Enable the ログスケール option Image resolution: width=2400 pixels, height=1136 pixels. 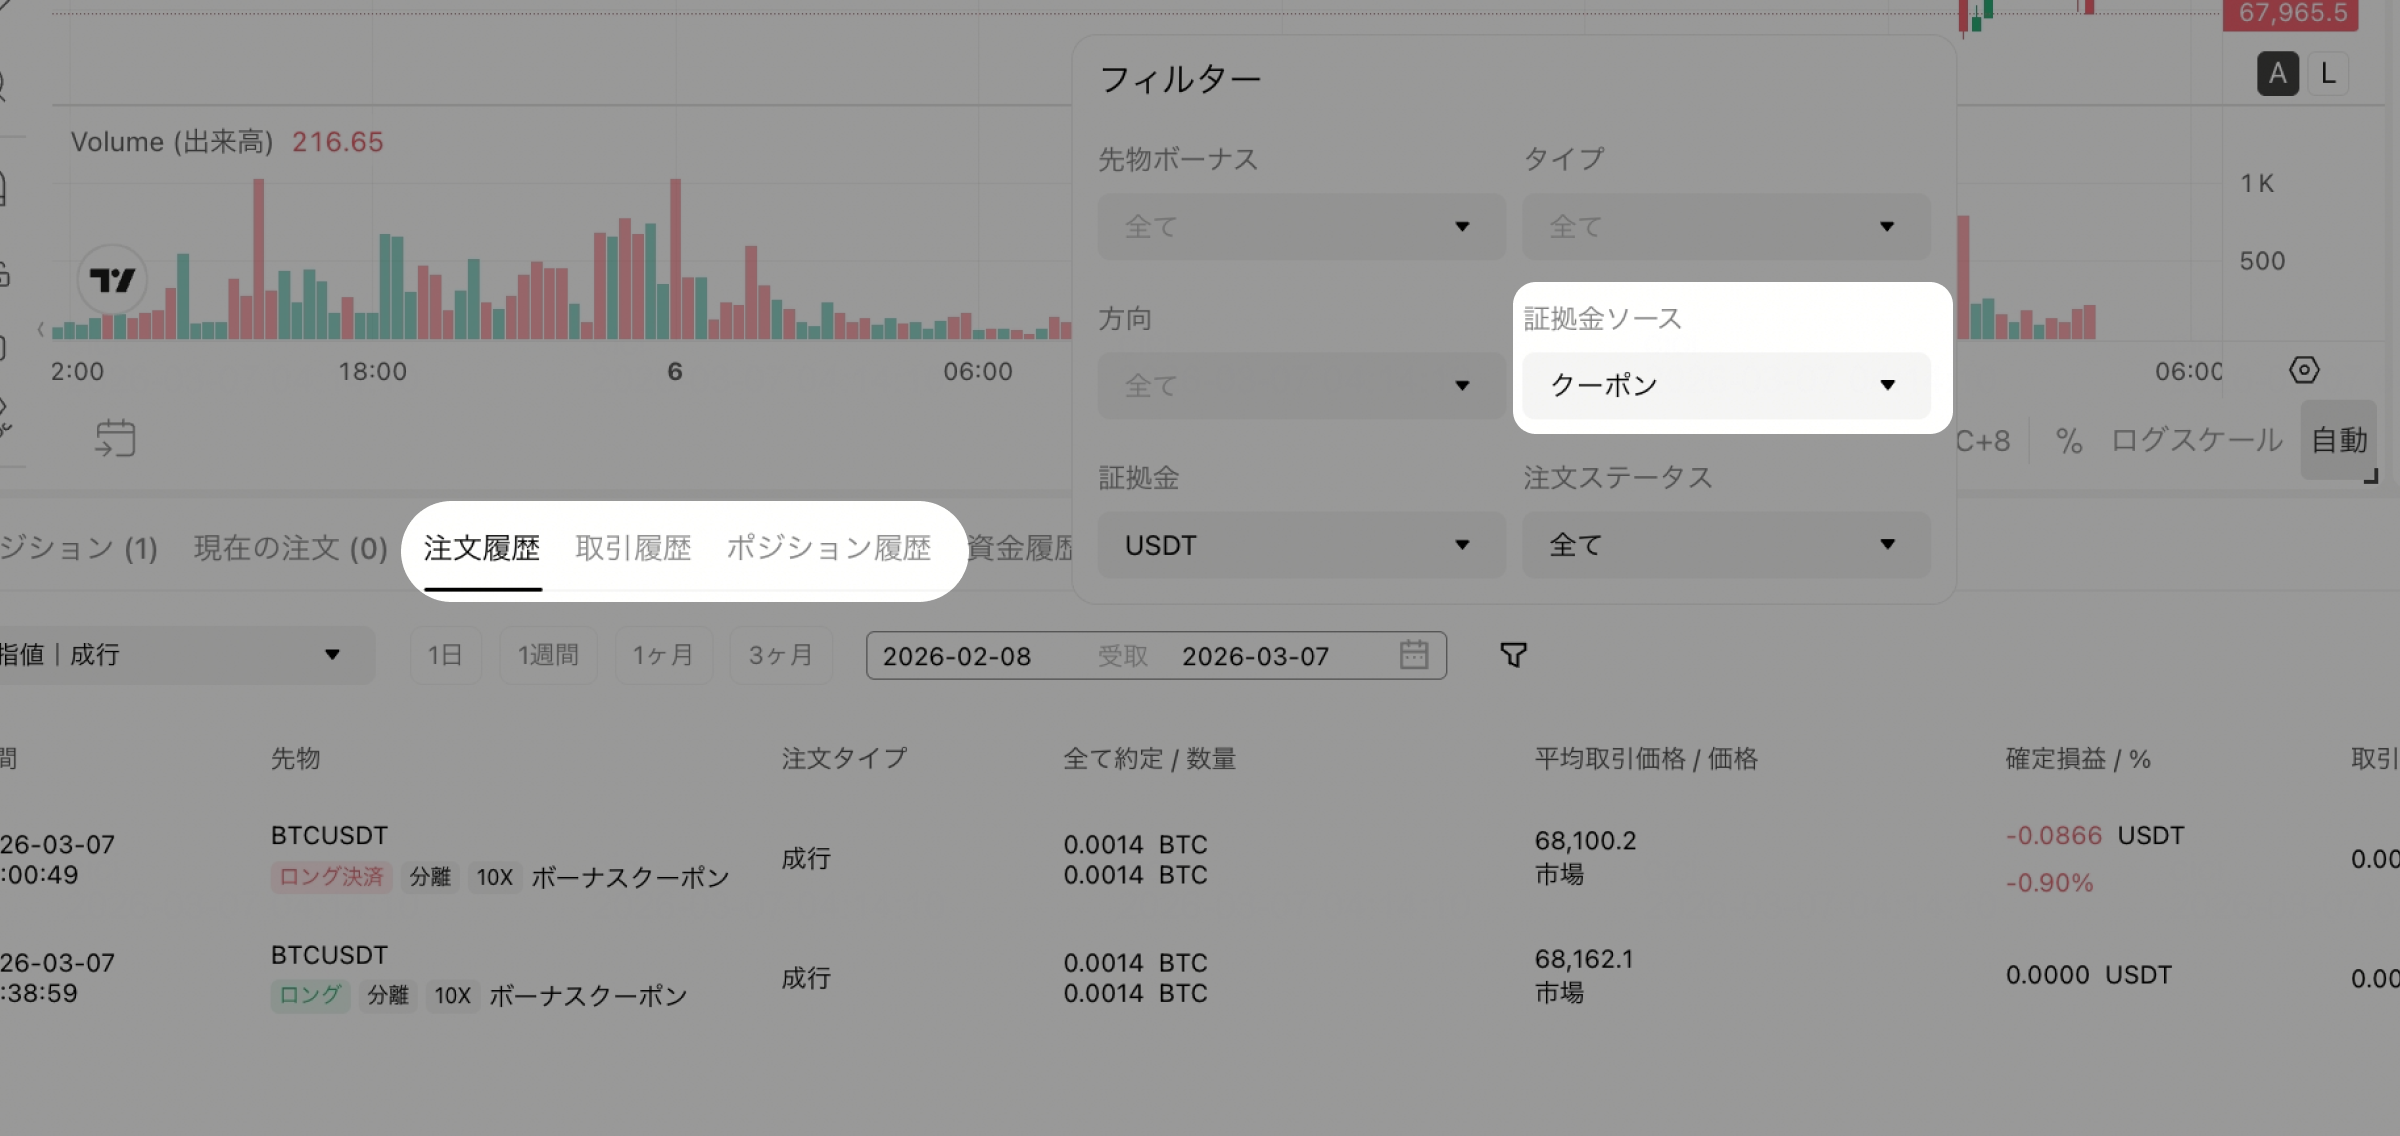click(2196, 440)
